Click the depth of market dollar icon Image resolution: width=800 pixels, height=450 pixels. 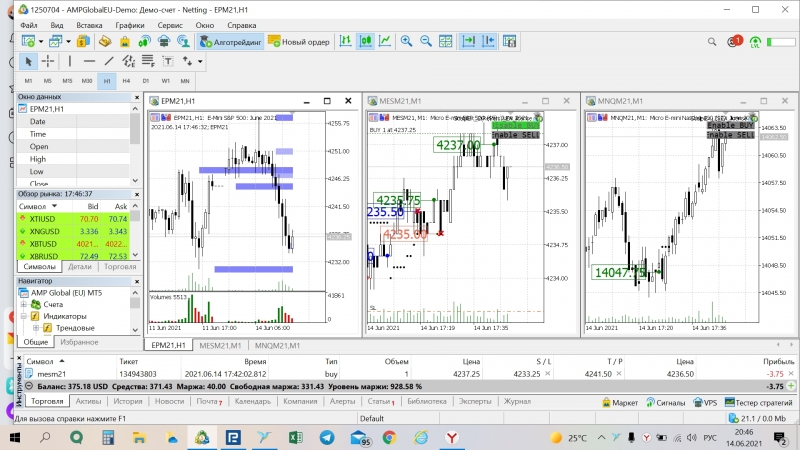click(x=83, y=42)
